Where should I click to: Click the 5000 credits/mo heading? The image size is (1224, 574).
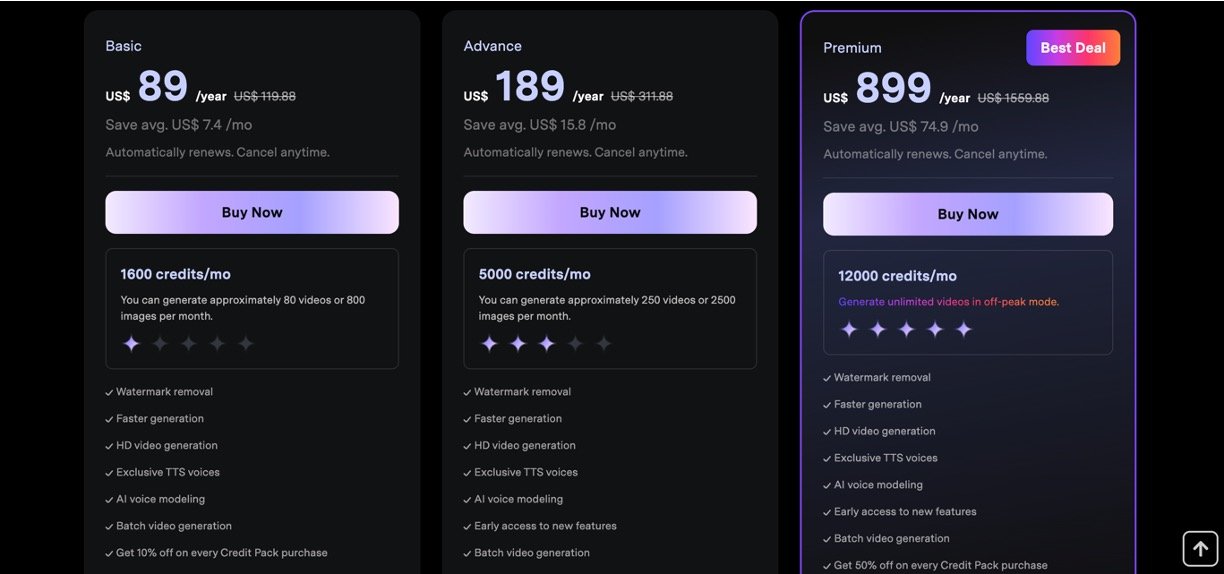[x=534, y=274]
